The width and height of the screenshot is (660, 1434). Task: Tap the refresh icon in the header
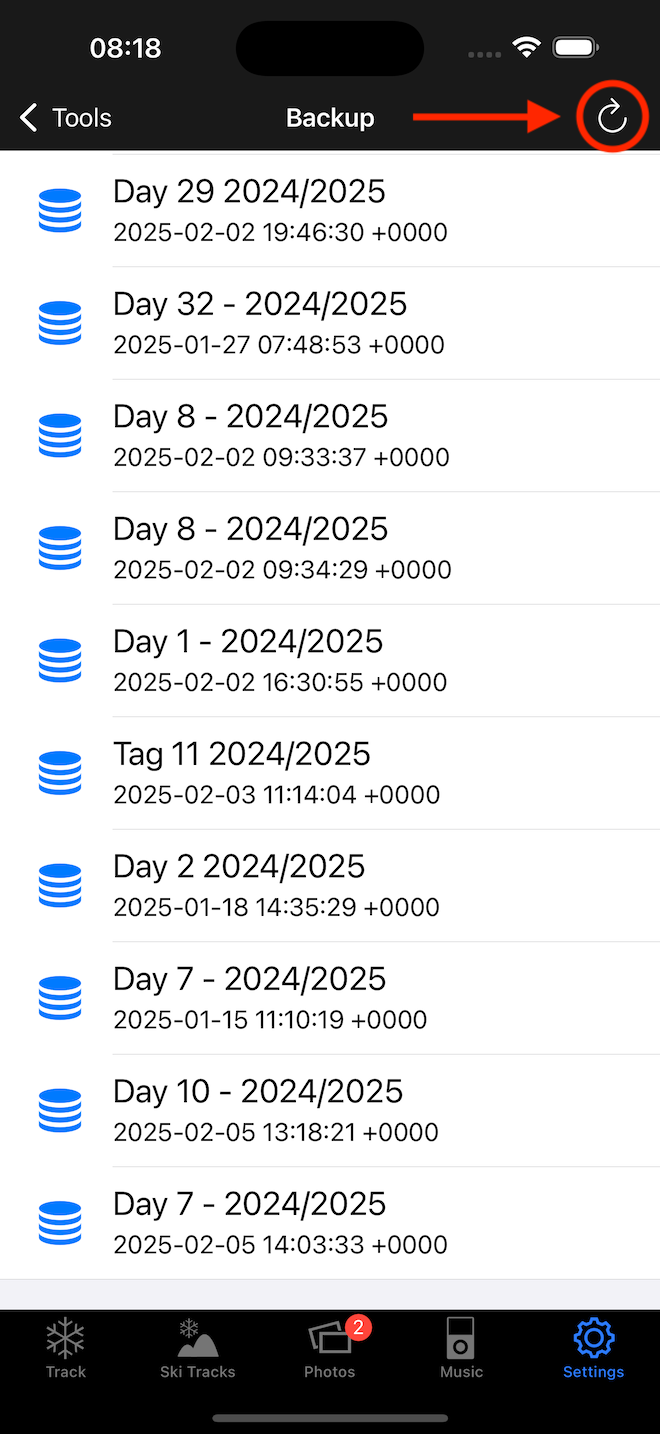click(612, 118)
